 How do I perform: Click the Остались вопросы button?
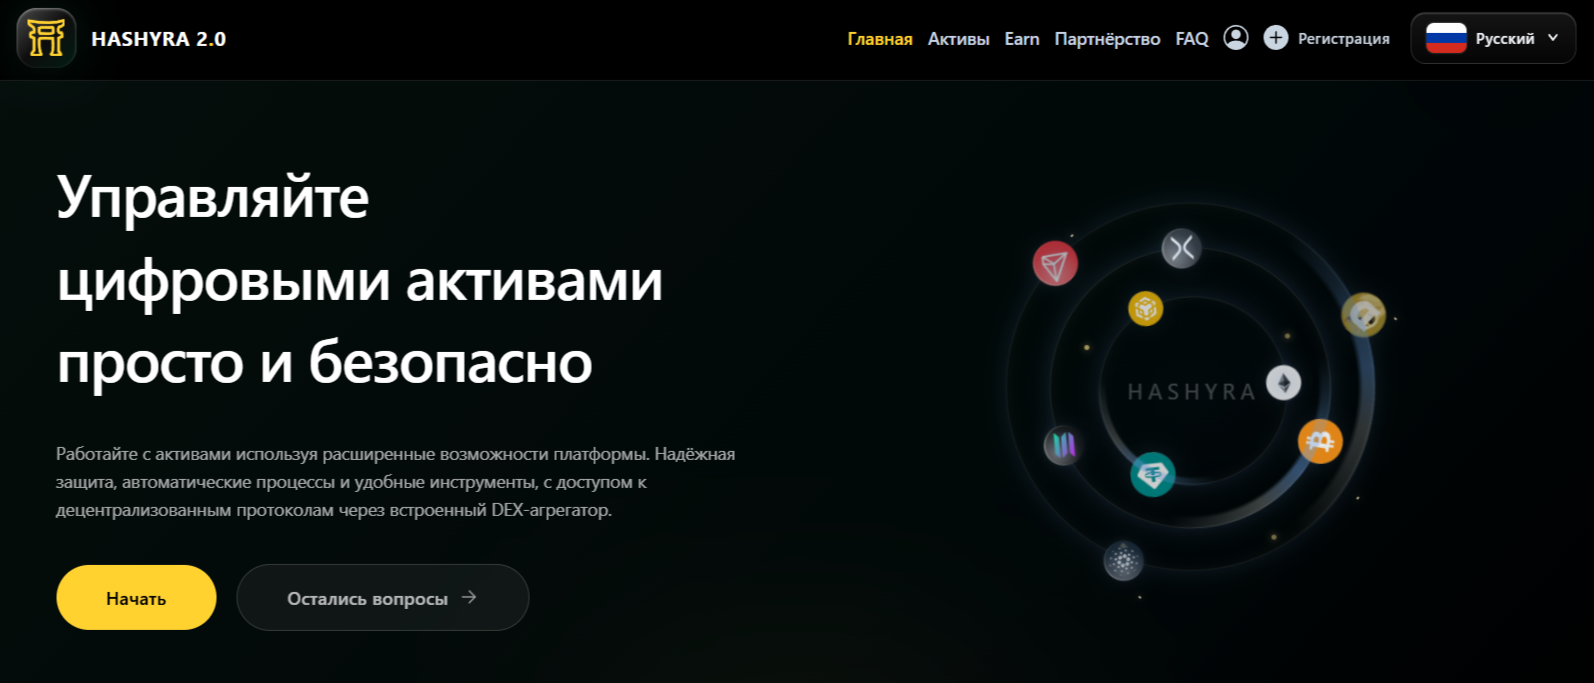(x=382, y=597)
